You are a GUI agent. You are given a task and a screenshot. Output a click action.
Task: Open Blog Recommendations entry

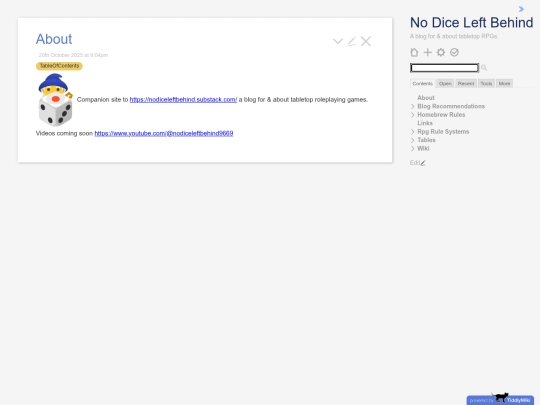coord(451,106)
